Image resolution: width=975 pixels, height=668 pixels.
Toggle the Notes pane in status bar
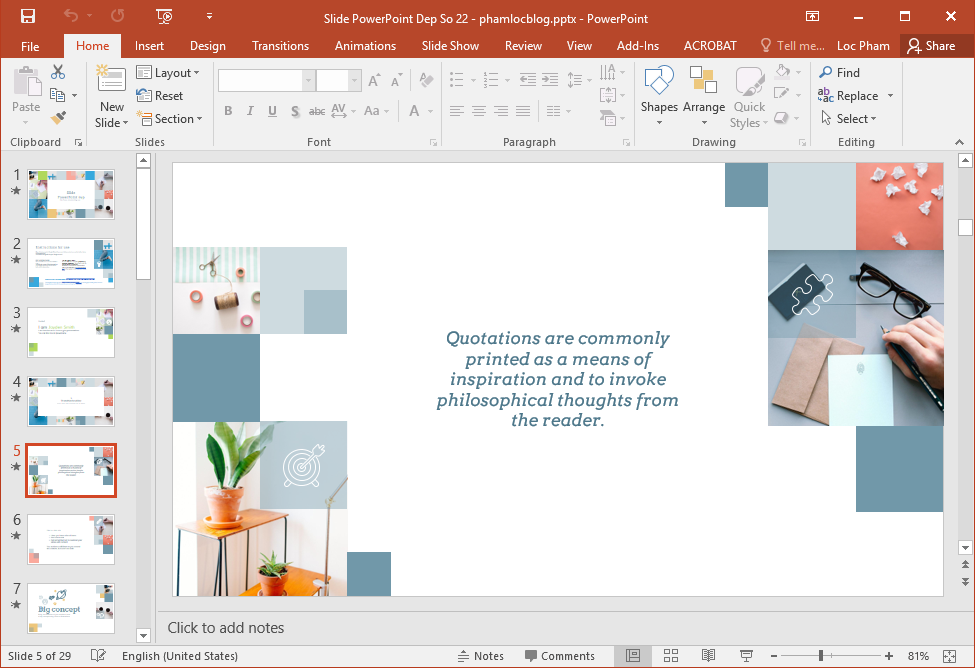click(481, 656)
